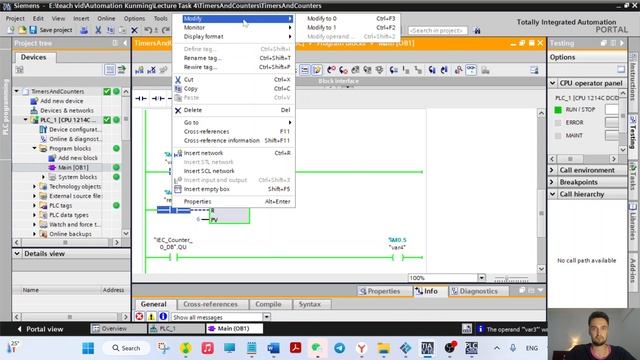Toggle the warnings filter icon
The image size is (640, 360).
(x=151, y=316)
